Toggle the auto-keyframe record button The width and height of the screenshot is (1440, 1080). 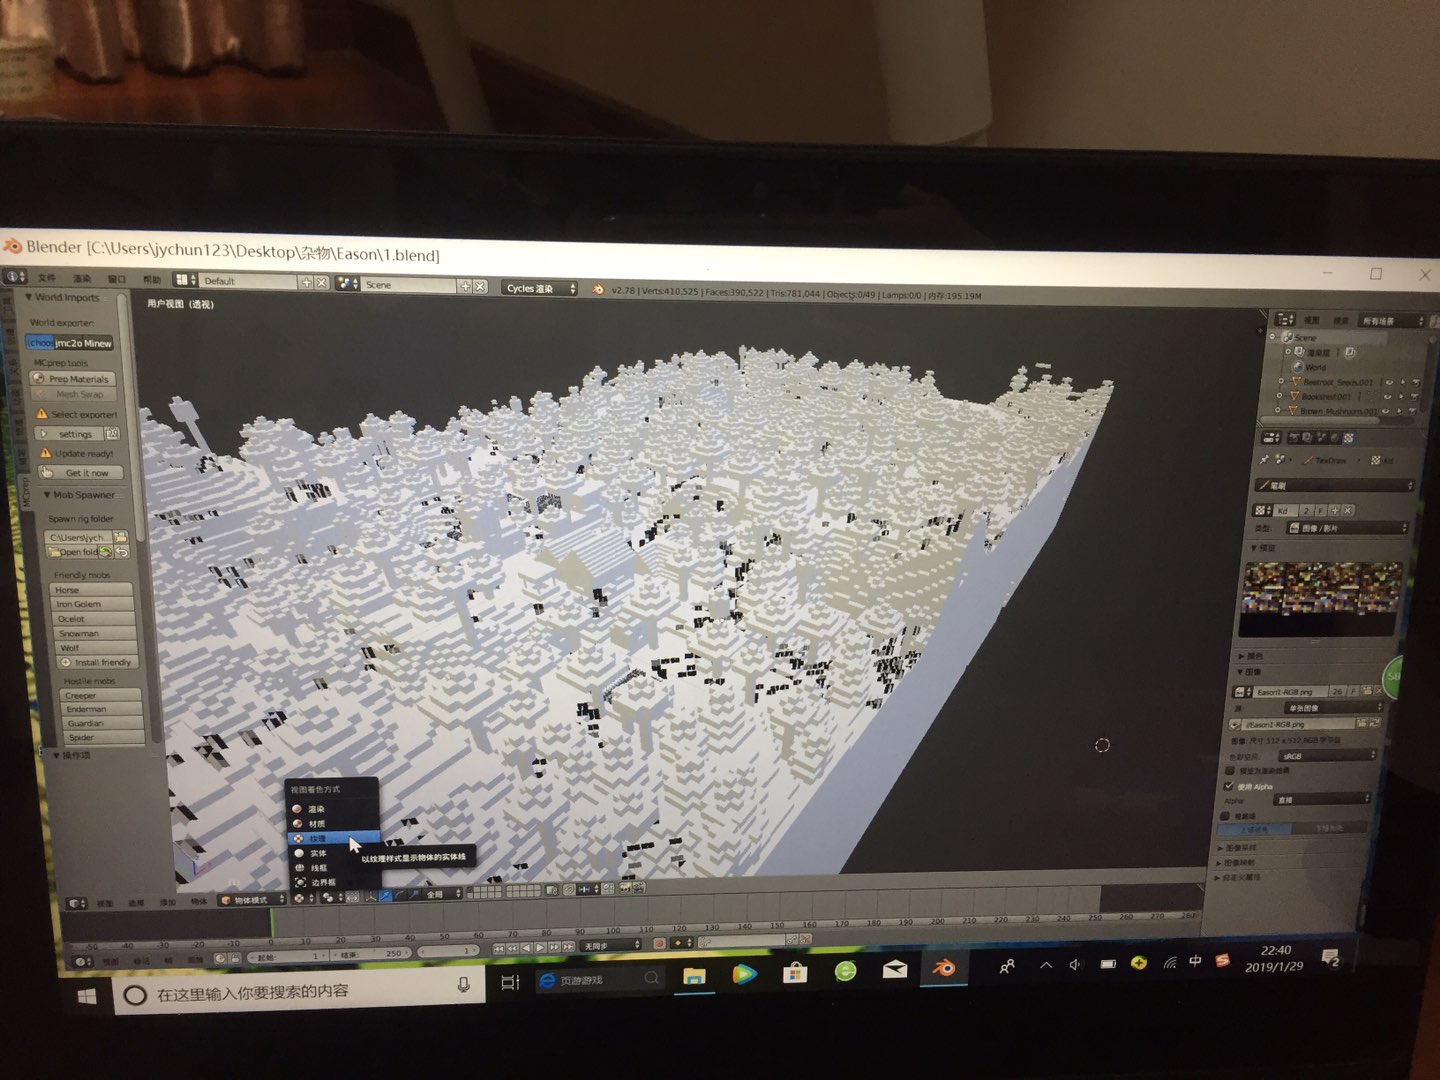point(659,943)
